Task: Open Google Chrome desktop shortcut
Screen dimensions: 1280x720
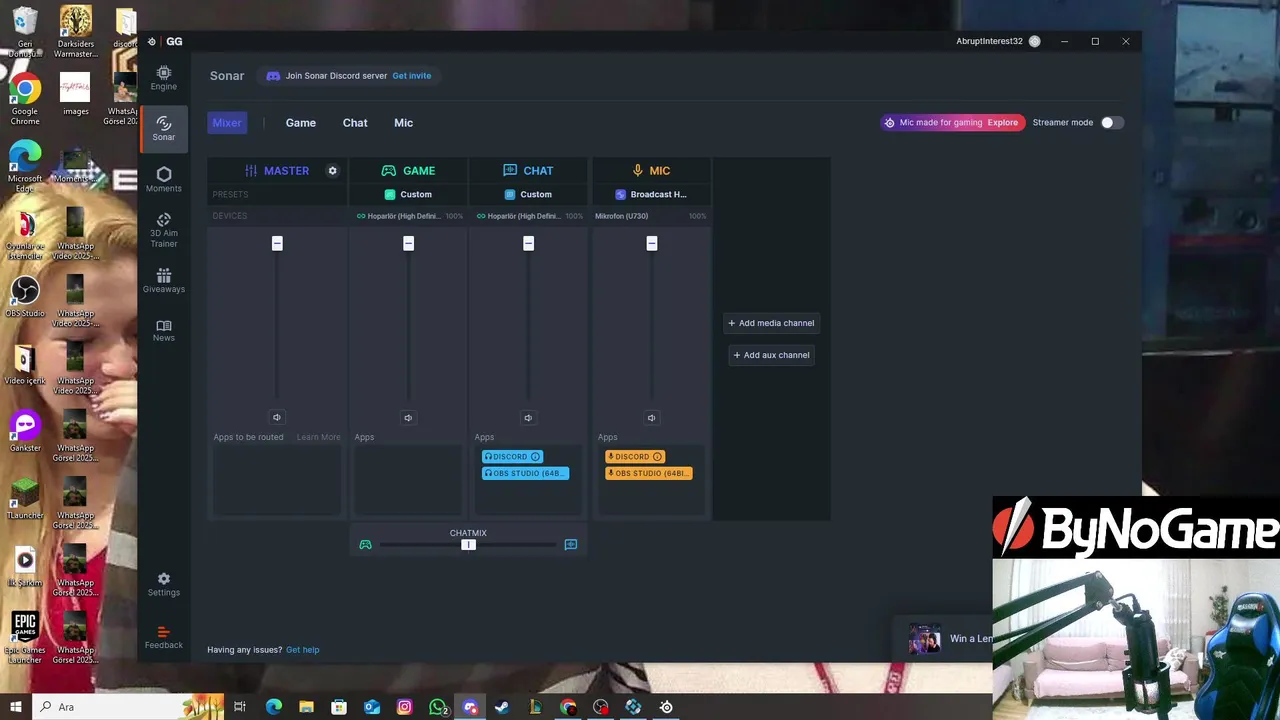Action: coord(25,100)
